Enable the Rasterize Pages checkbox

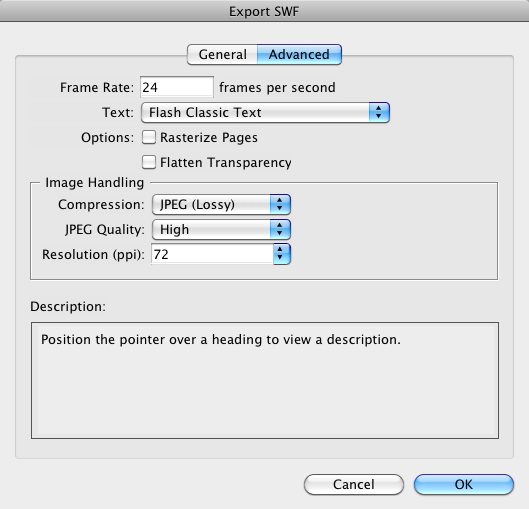point(149,137)
